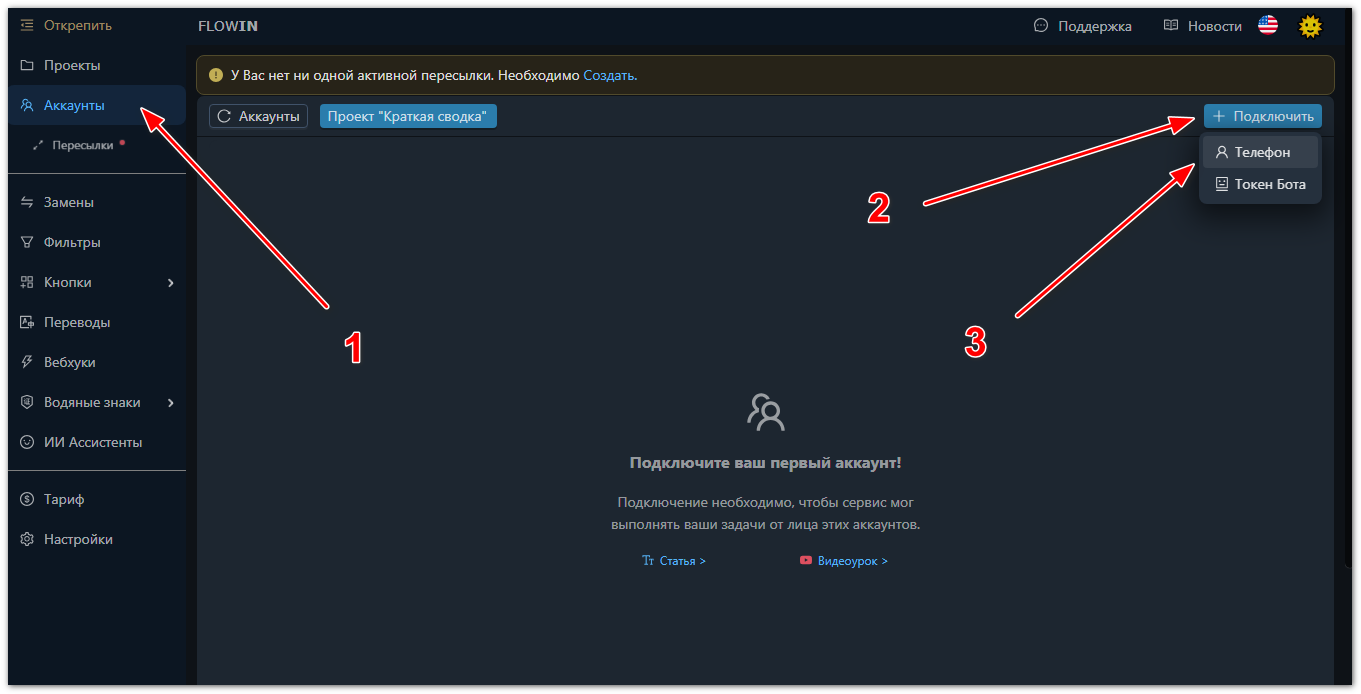1361x694 pixels.
Task: Refresh the Аккаунты list button
Action: click(258, 116)
